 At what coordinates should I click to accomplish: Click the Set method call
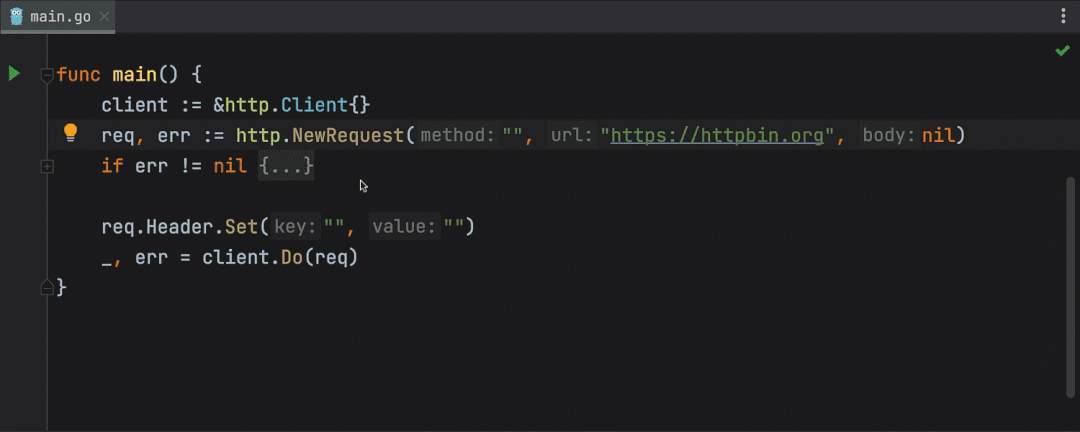[242, 227]
